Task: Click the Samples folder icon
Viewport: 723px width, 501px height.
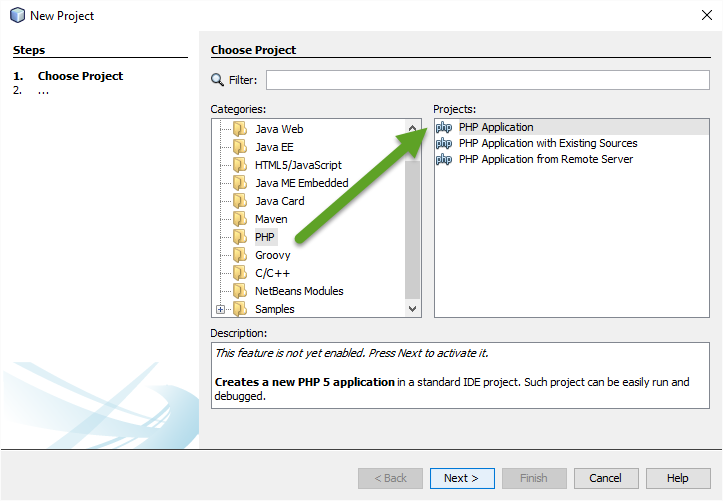Action: click(240, 308)
